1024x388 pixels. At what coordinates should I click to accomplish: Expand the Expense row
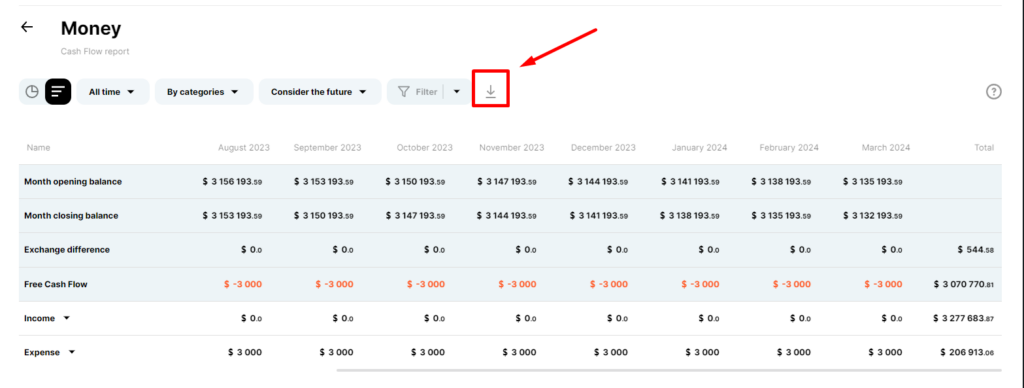coord(72,352)
